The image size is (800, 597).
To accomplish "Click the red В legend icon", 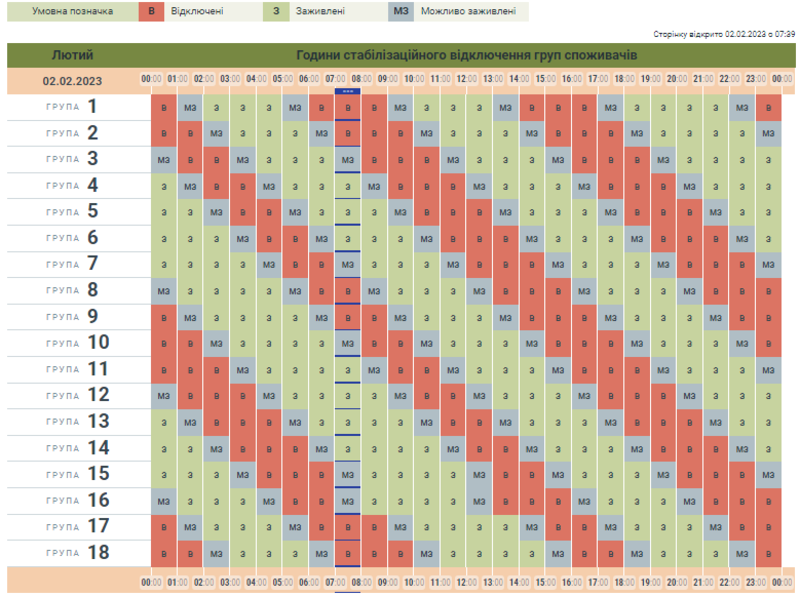I will tap(152, 11).
